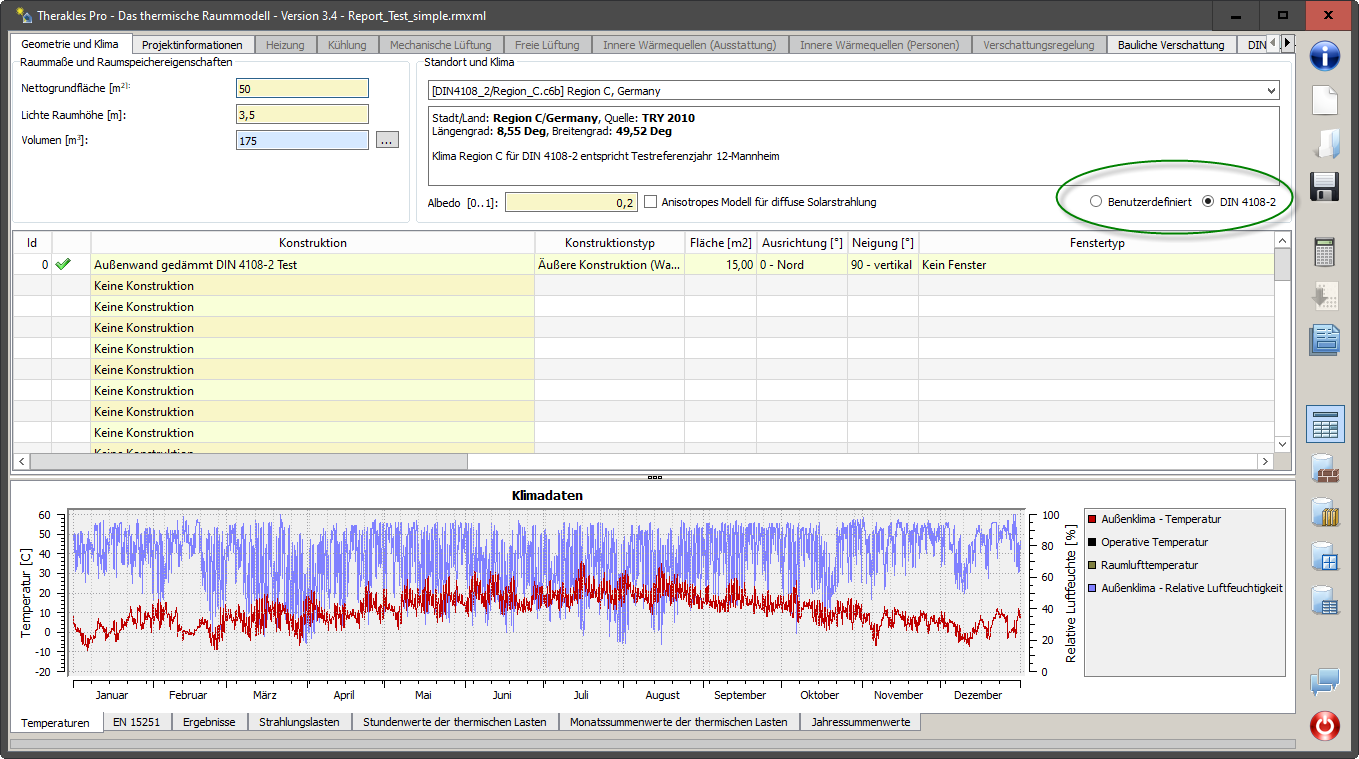
Task: Open a project file via the folder icon
Action: tap(1325, 143)
